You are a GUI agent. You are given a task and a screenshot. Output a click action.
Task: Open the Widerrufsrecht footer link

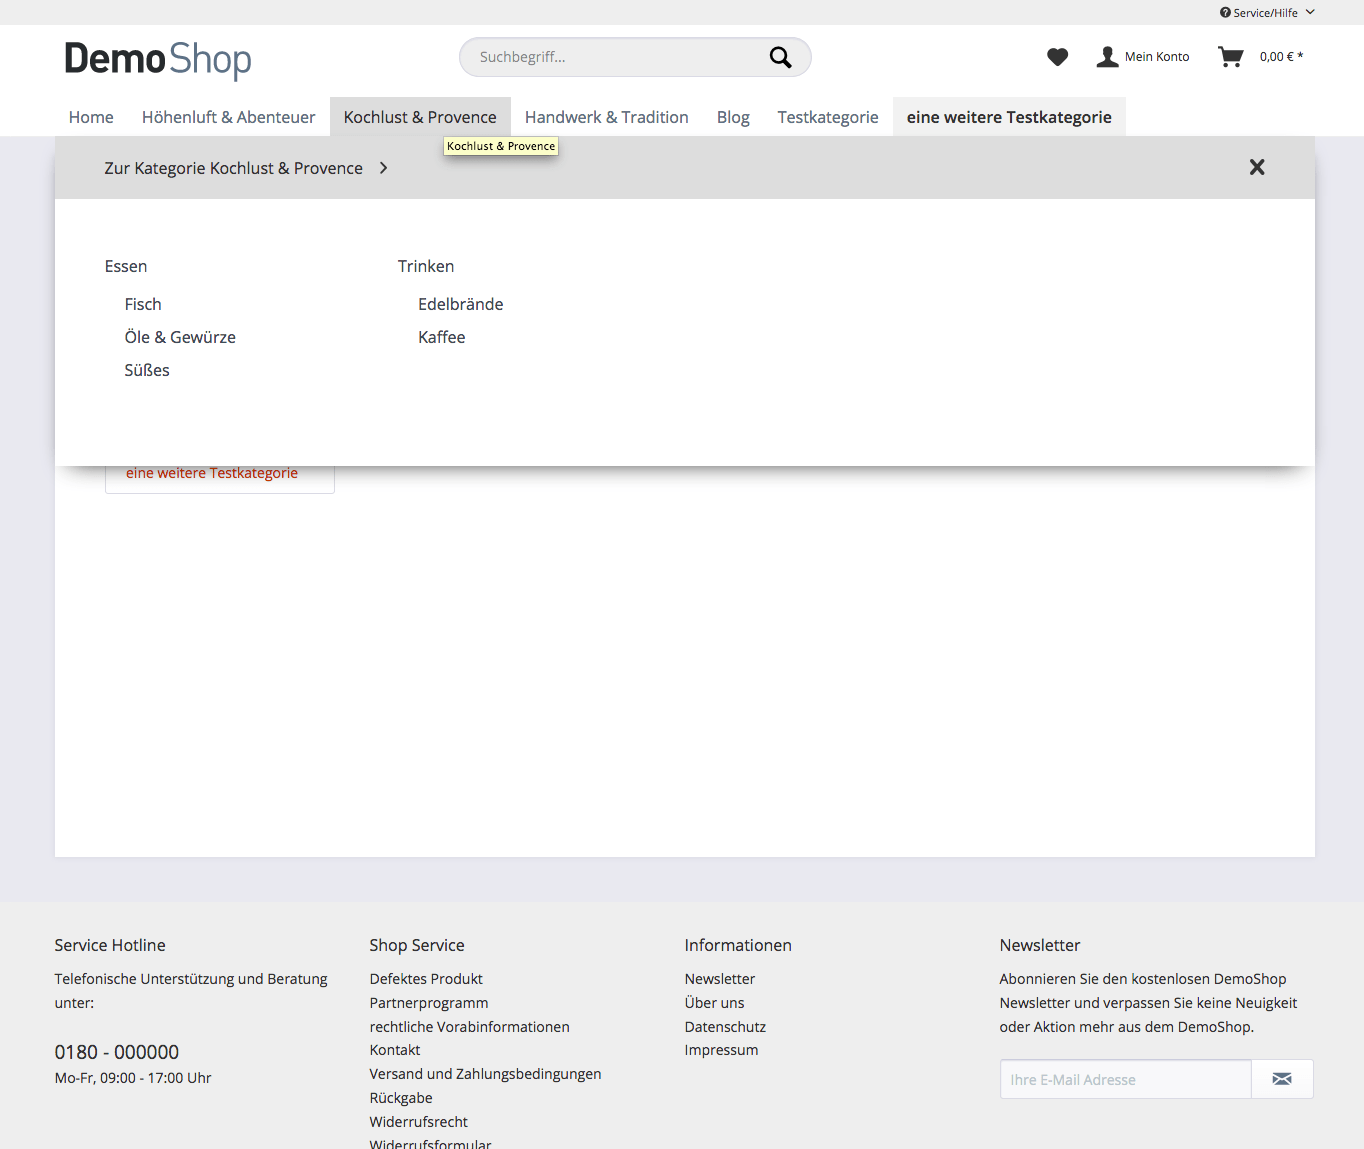coord(418,1122)
